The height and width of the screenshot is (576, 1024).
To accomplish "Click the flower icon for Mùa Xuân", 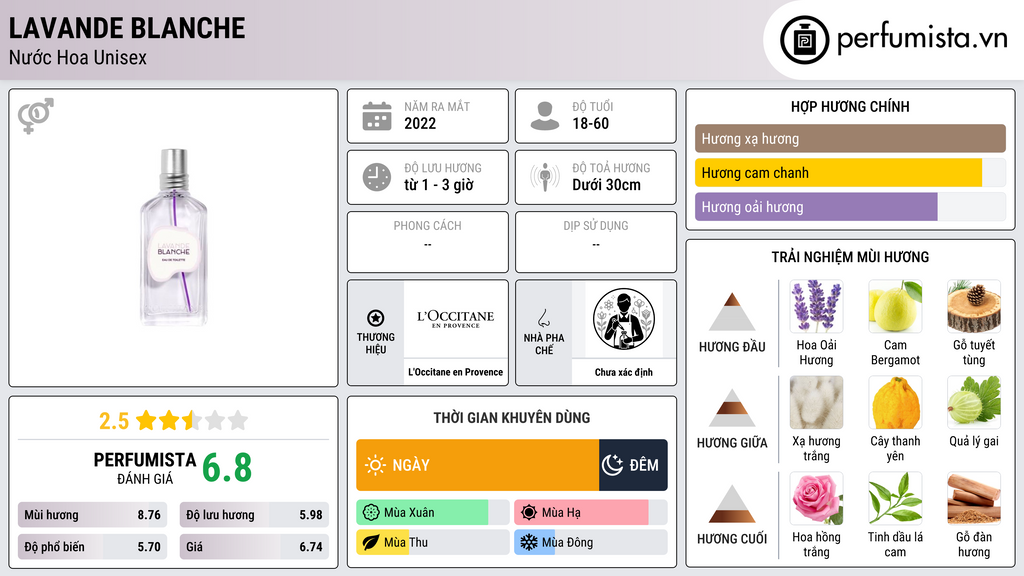I will tap(370, 512).
